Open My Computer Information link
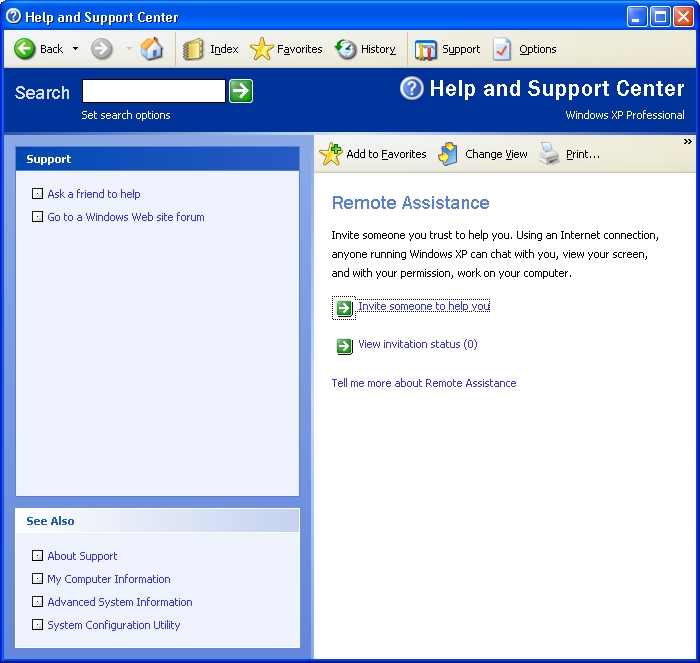700x663 pixels. (109, 579)
